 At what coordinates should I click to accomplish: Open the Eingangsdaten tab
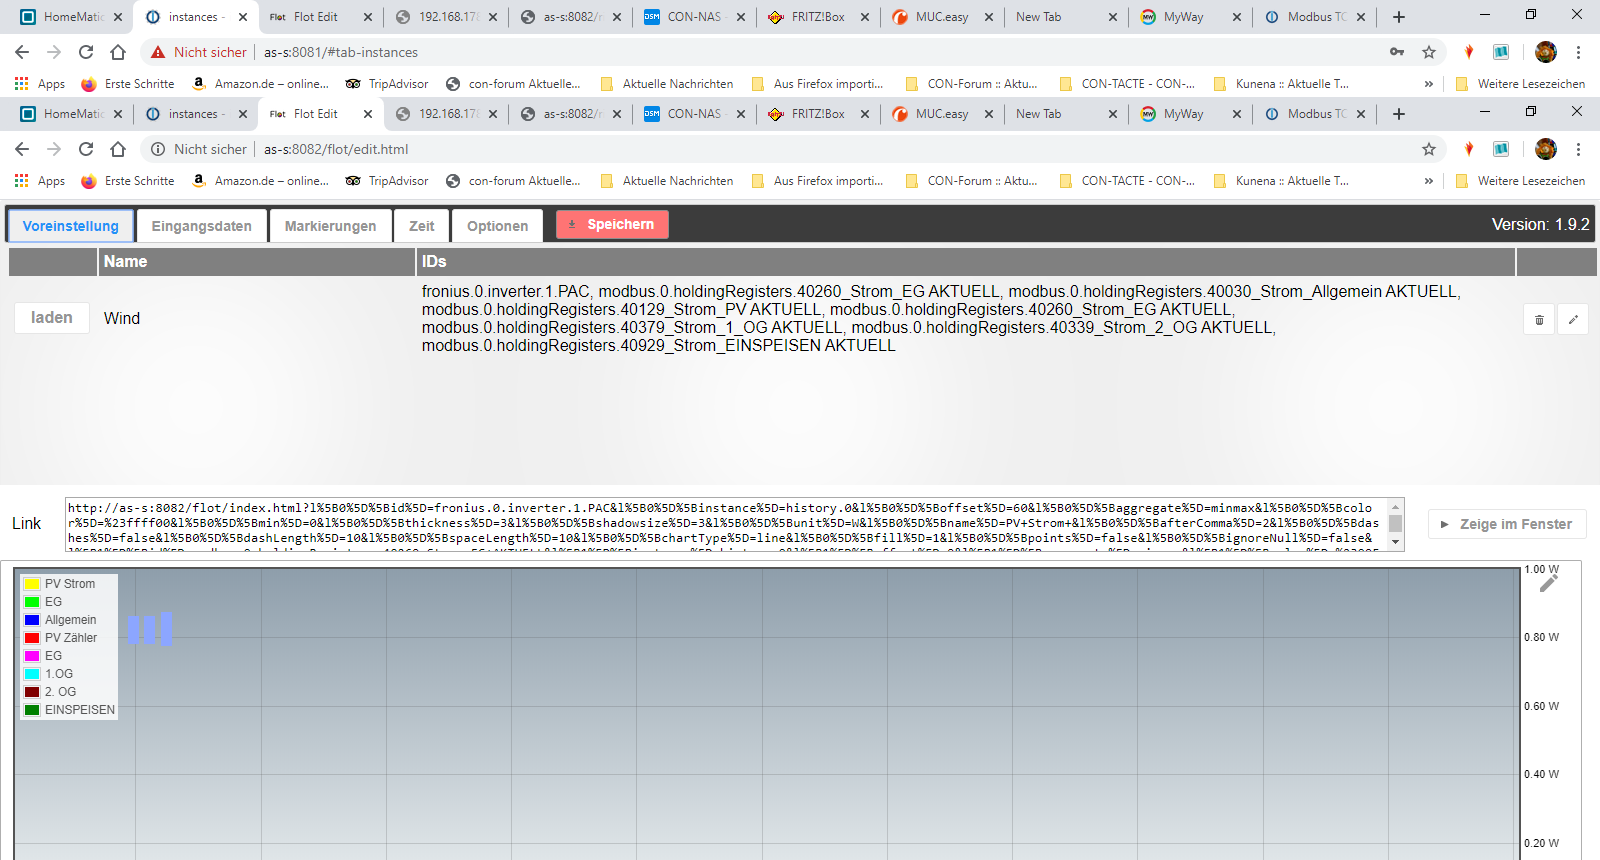point(202,226)
